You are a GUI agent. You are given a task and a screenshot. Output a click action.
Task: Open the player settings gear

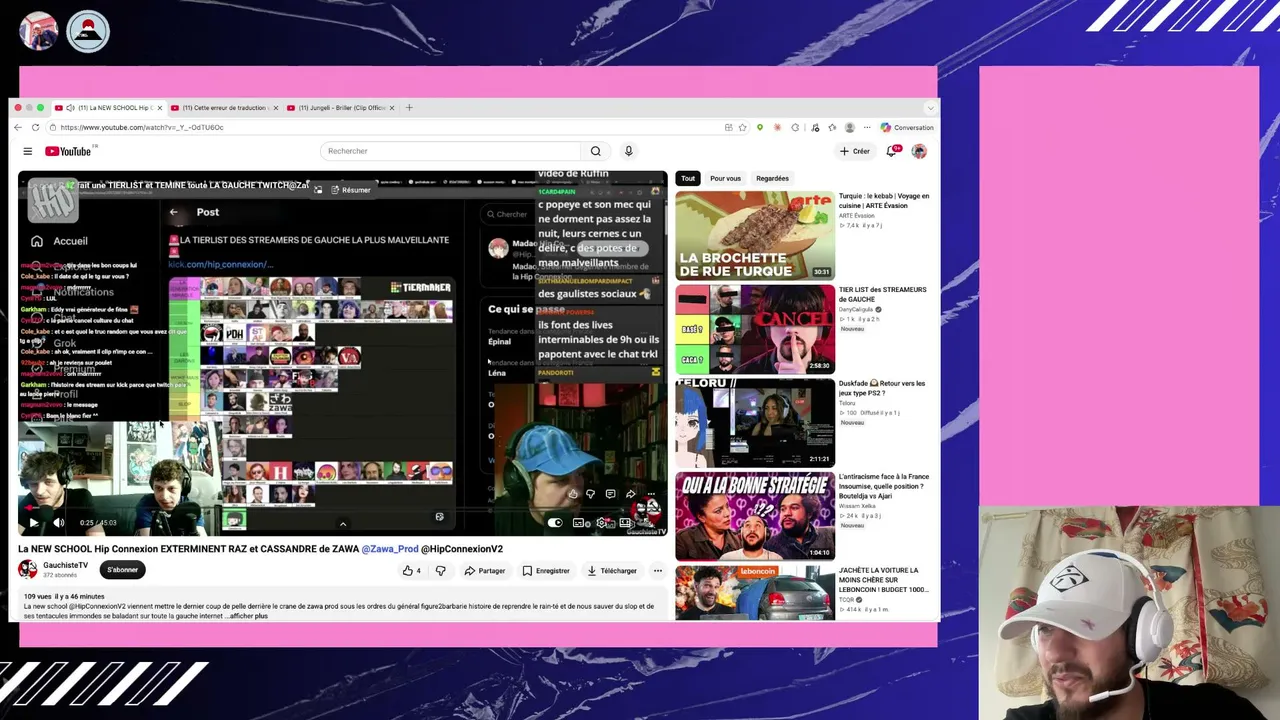click(602, 522)
